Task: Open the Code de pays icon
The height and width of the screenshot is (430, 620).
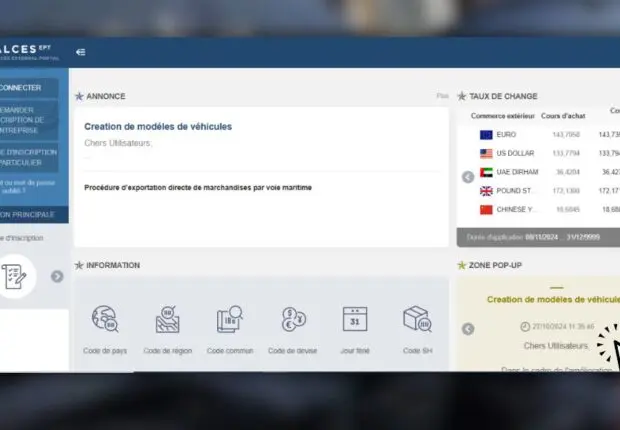Action: point(105,318)
